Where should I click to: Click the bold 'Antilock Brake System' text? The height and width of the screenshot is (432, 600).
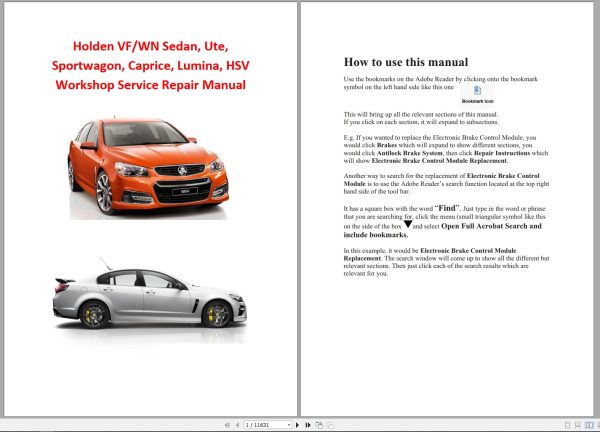409,153
